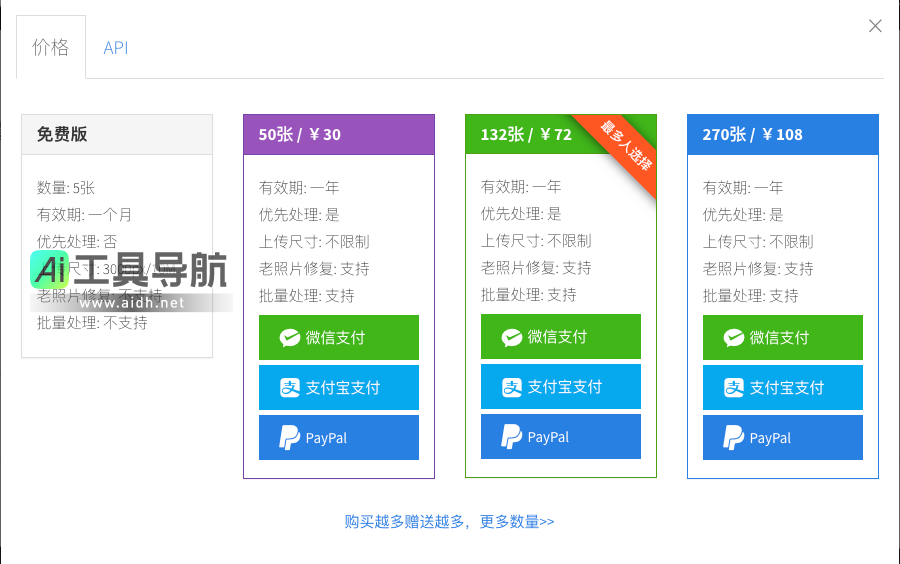Click the 最多人选择 ribbon badge
Image resolution: width=900 pixels, height=564 pixels.
click(627, 145)
